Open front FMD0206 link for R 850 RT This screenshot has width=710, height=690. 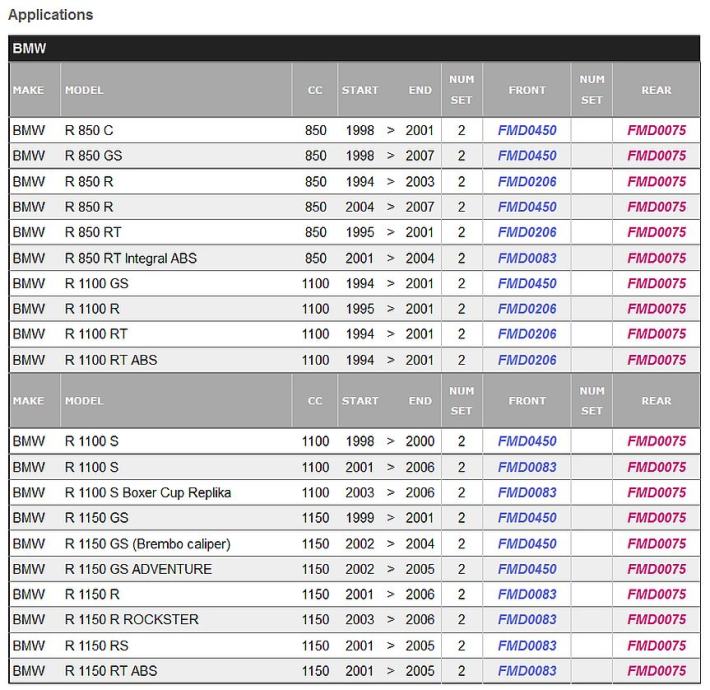point(527,232)
